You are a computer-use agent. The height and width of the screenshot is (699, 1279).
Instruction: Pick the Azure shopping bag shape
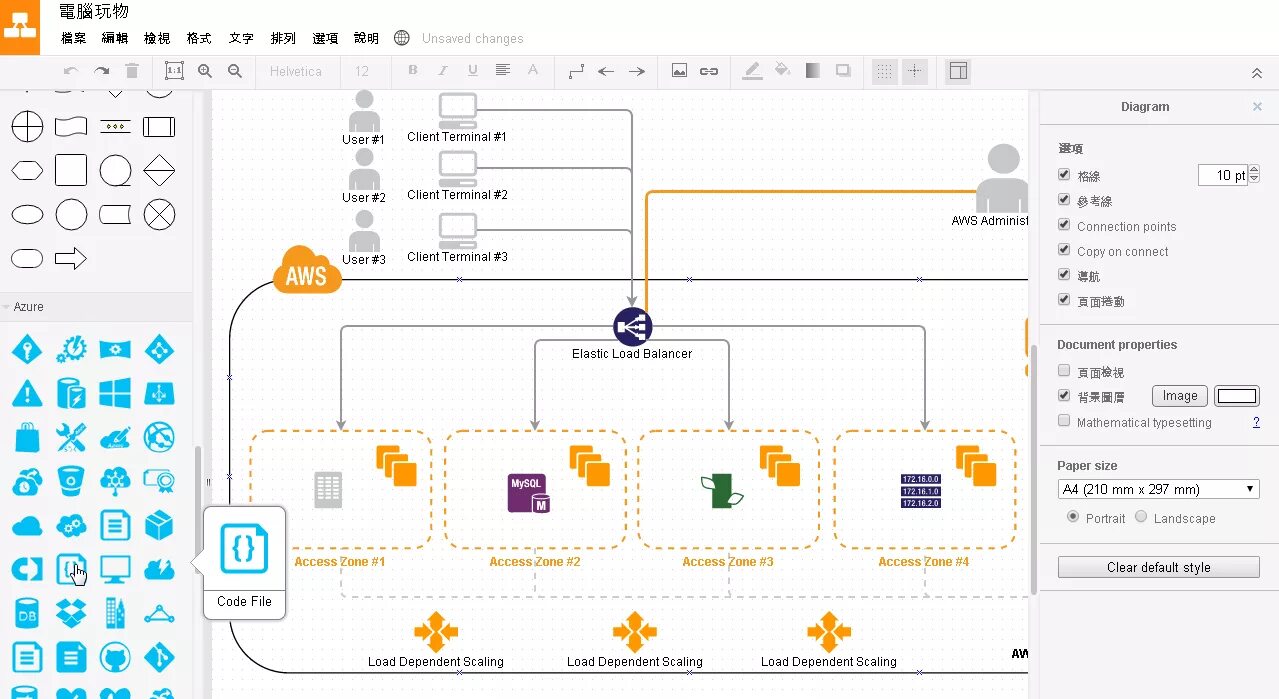(x=27, y=437)
